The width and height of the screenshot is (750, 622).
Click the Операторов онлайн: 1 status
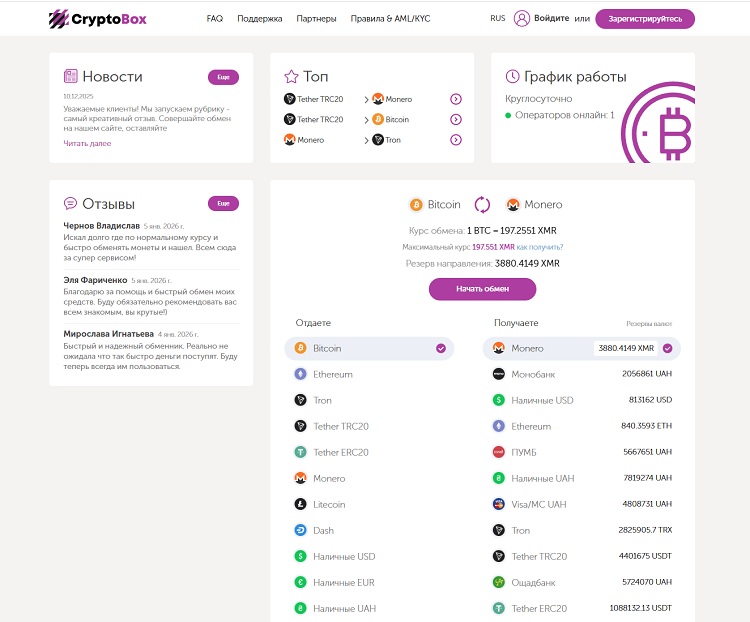point(560,115)
